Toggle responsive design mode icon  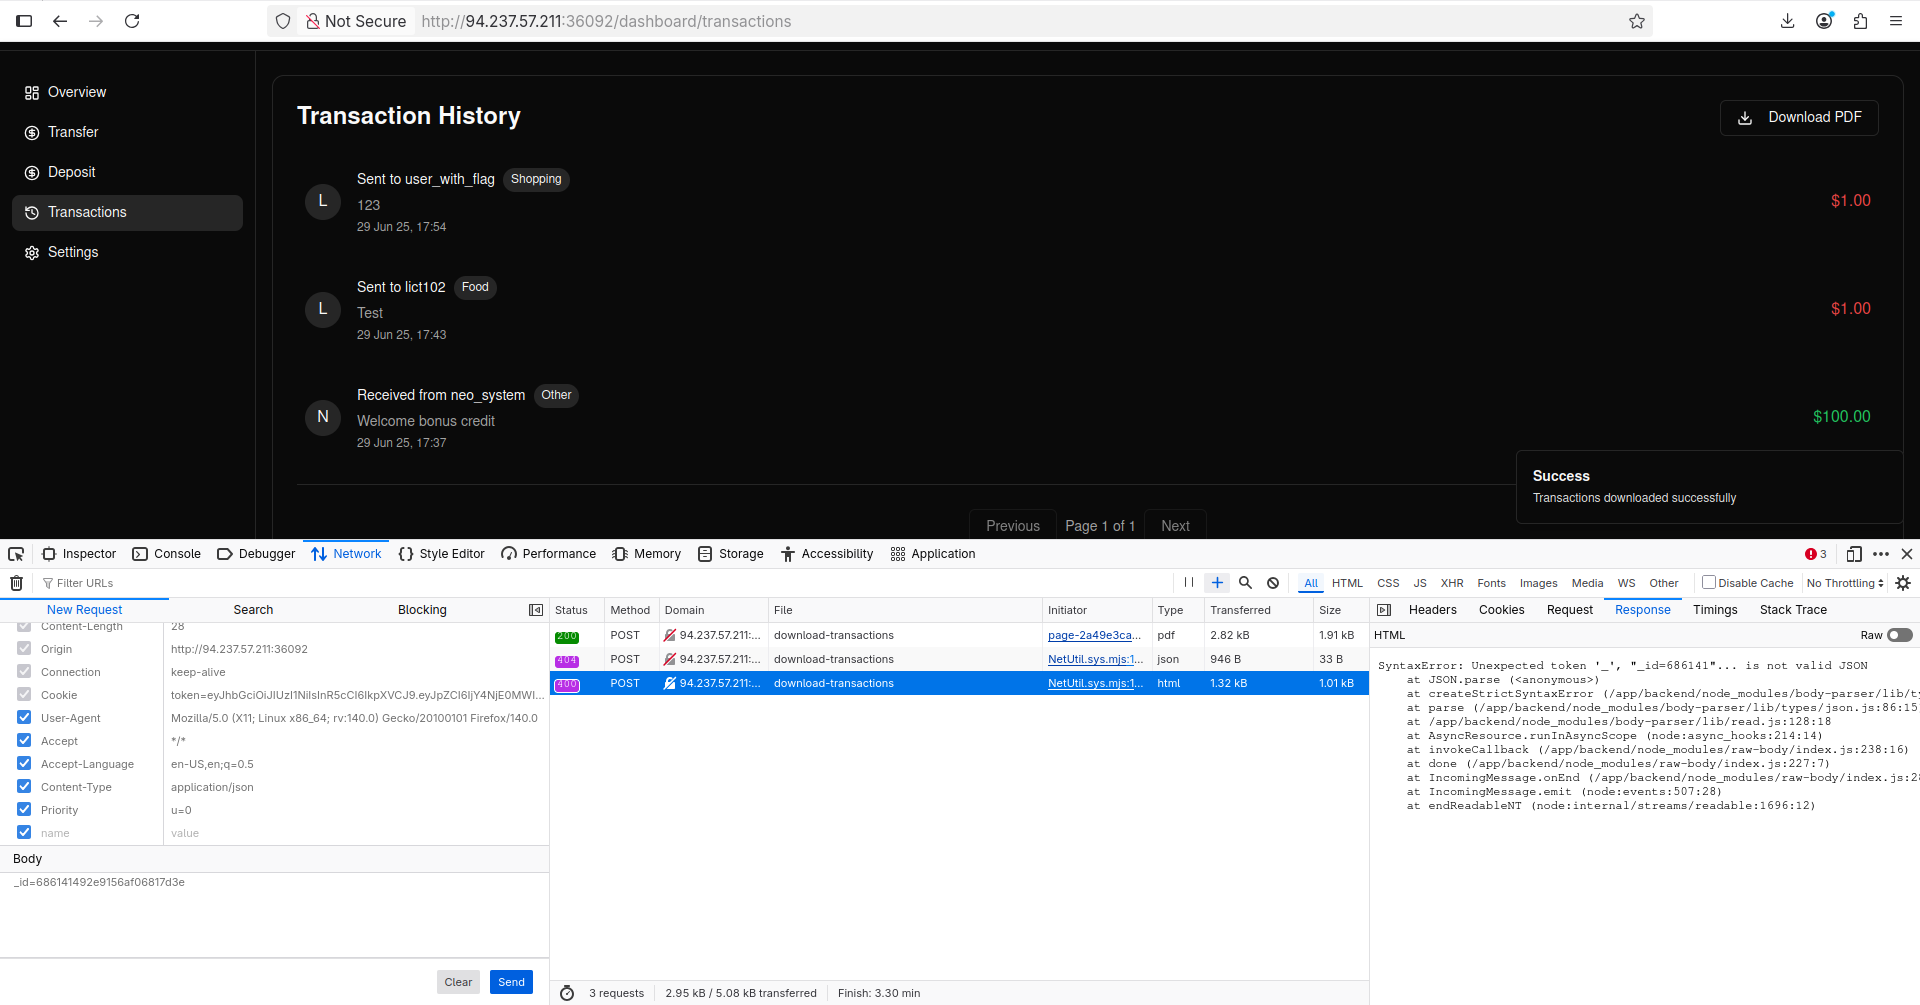coord(1854,554)
